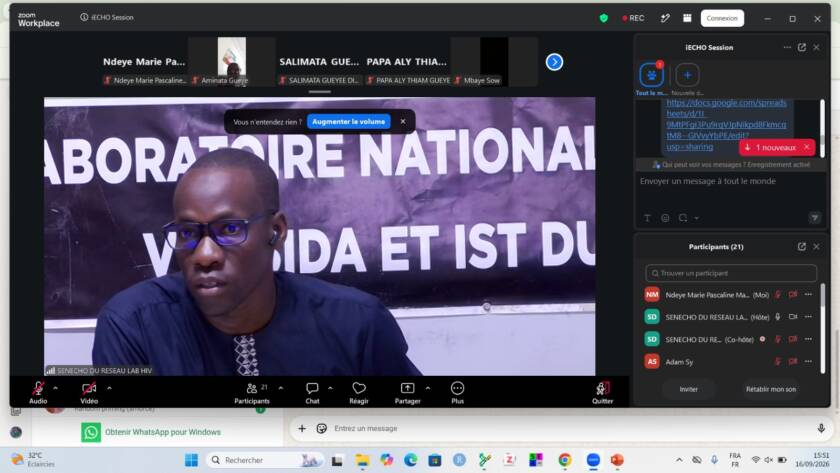
Task: Focus the 'Trouver un participant' search field
Action: (731, 273)
